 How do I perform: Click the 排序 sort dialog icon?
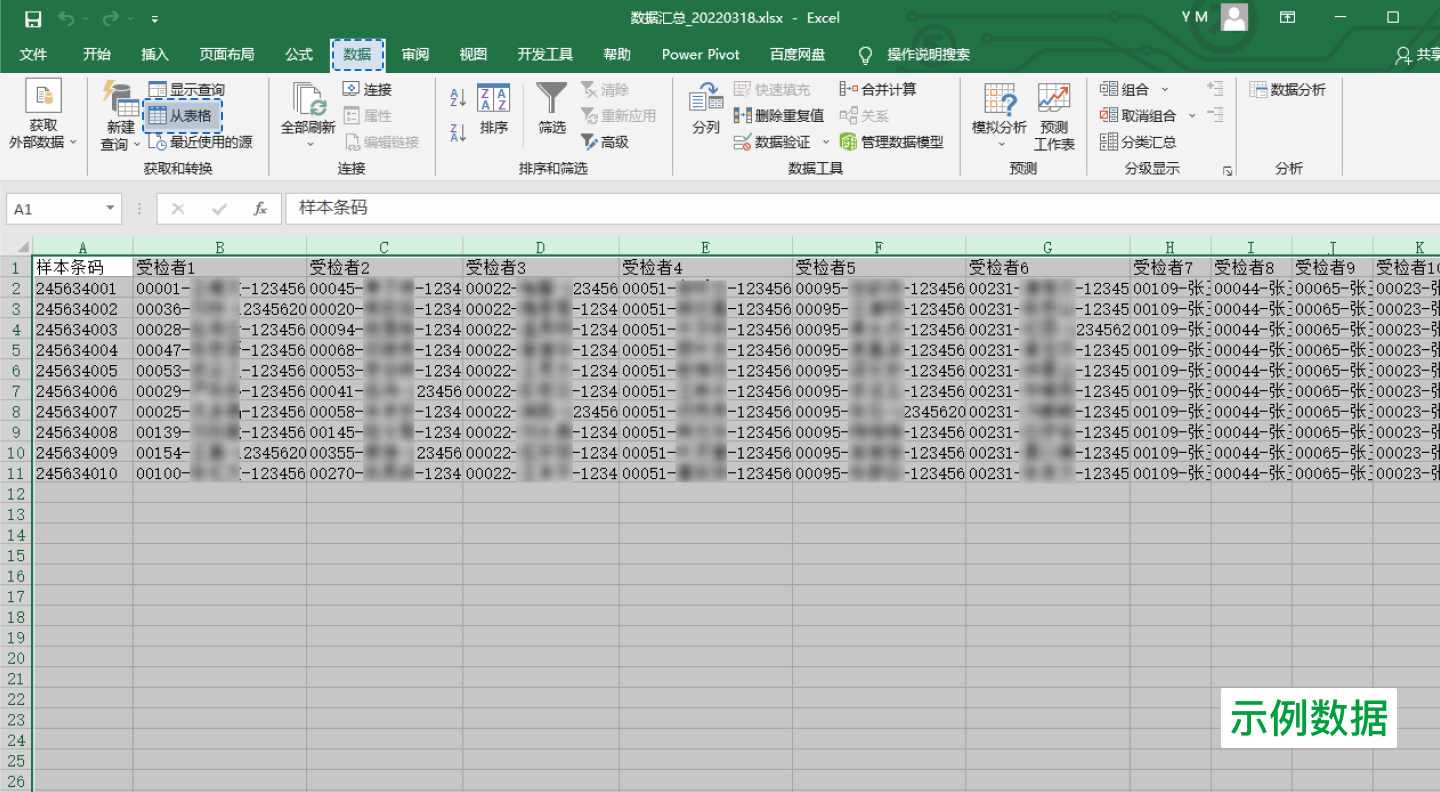tap(493, 100)
